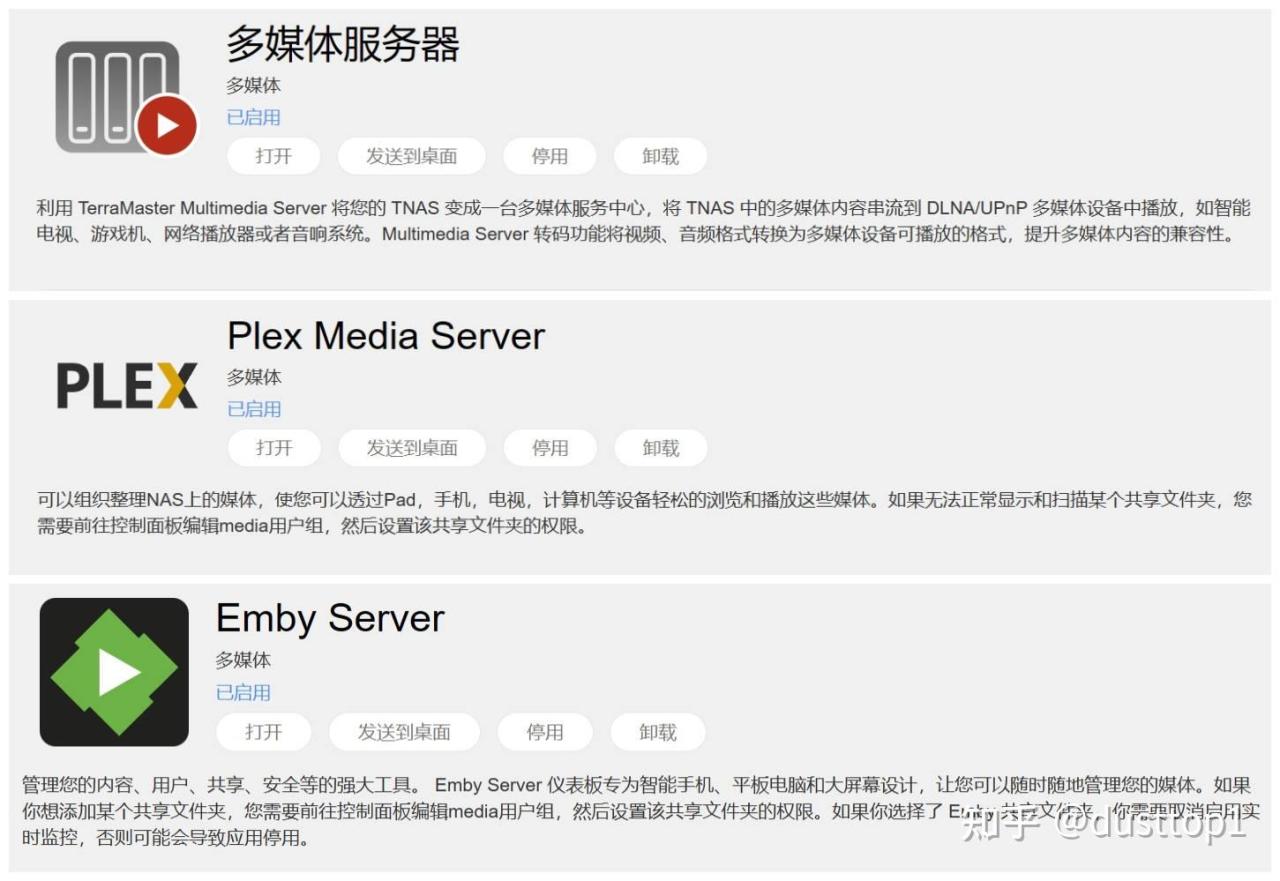
Task: Stop 多媒体服务器 using the 停用 button
Action: tap(550, 156)
